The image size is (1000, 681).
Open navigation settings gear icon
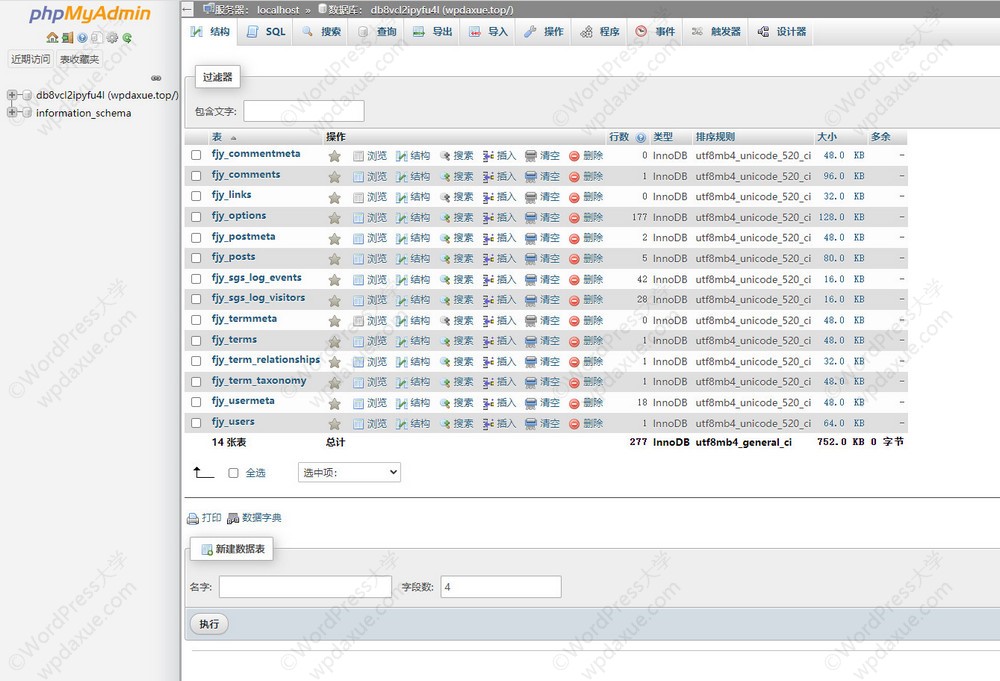point(112,38)
